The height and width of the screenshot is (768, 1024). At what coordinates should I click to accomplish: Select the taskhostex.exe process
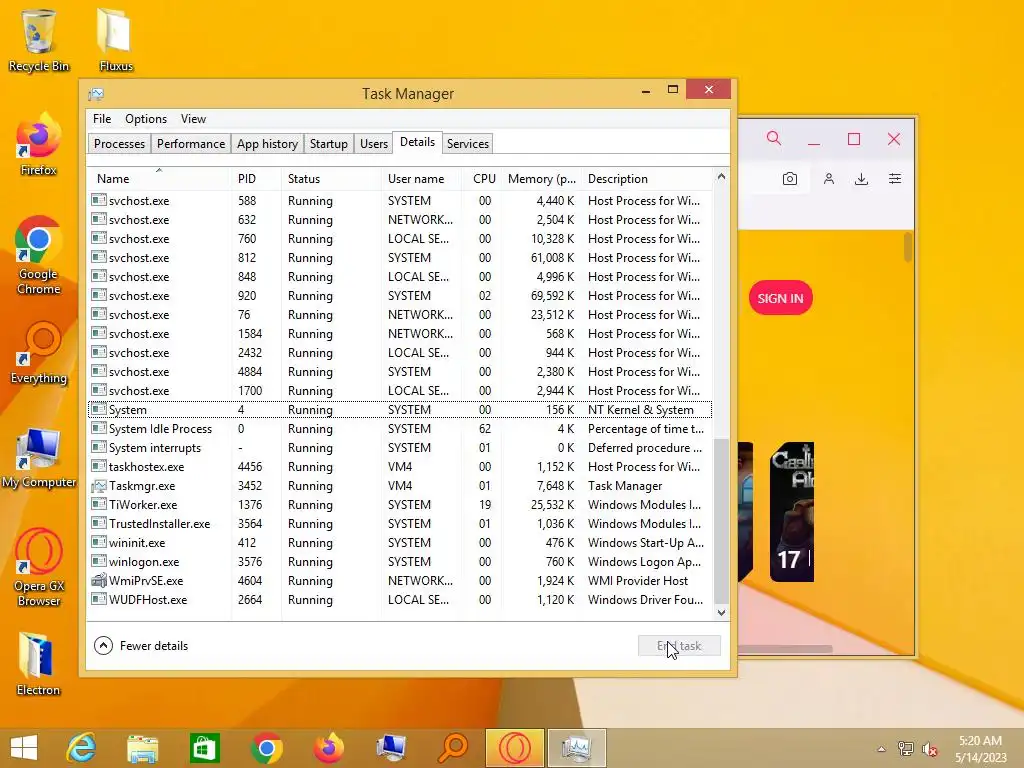point(400,467)
